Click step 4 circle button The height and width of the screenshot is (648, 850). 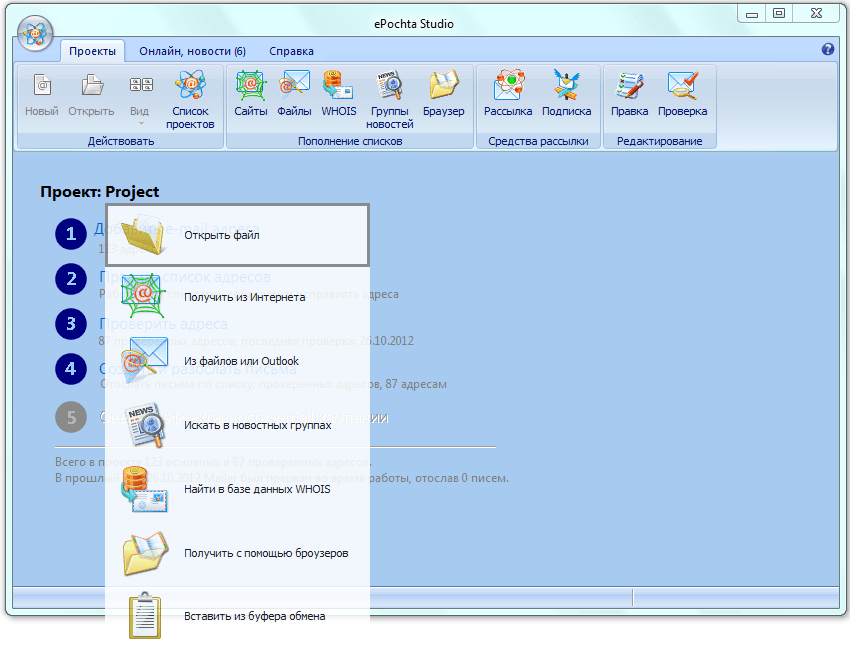point(71,369)
